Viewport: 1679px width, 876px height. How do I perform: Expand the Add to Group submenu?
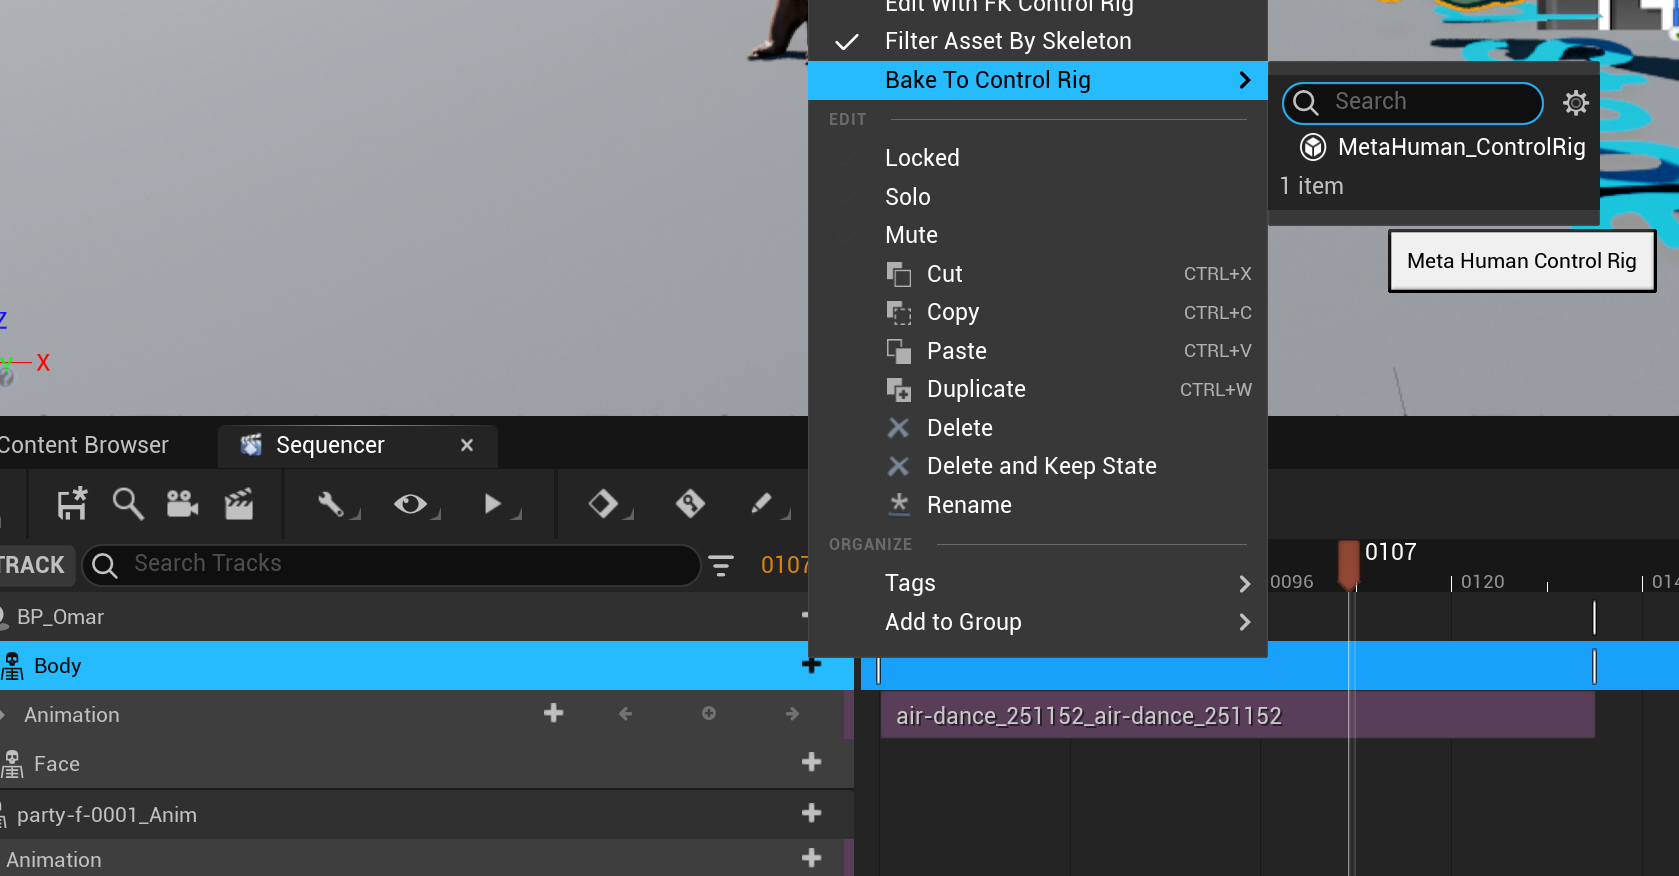point(1038,622)
